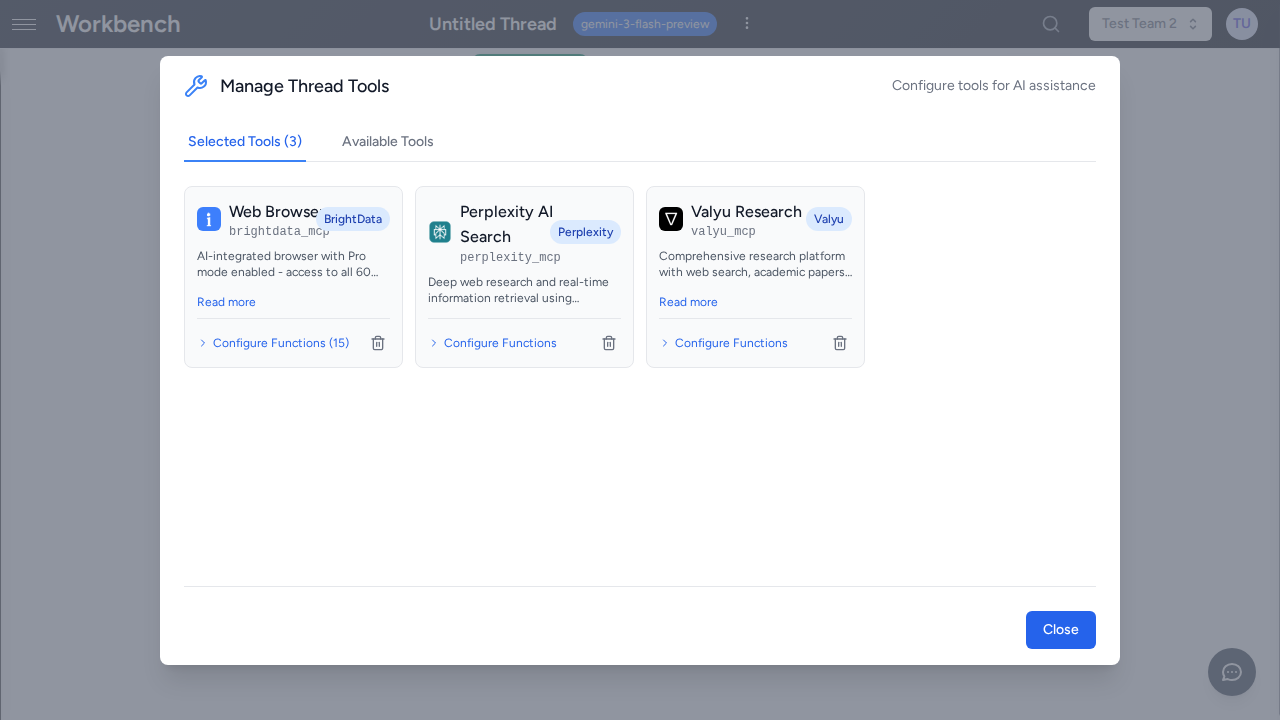
Task: Switch to the Available Tools tab
Action: (388, 141)
